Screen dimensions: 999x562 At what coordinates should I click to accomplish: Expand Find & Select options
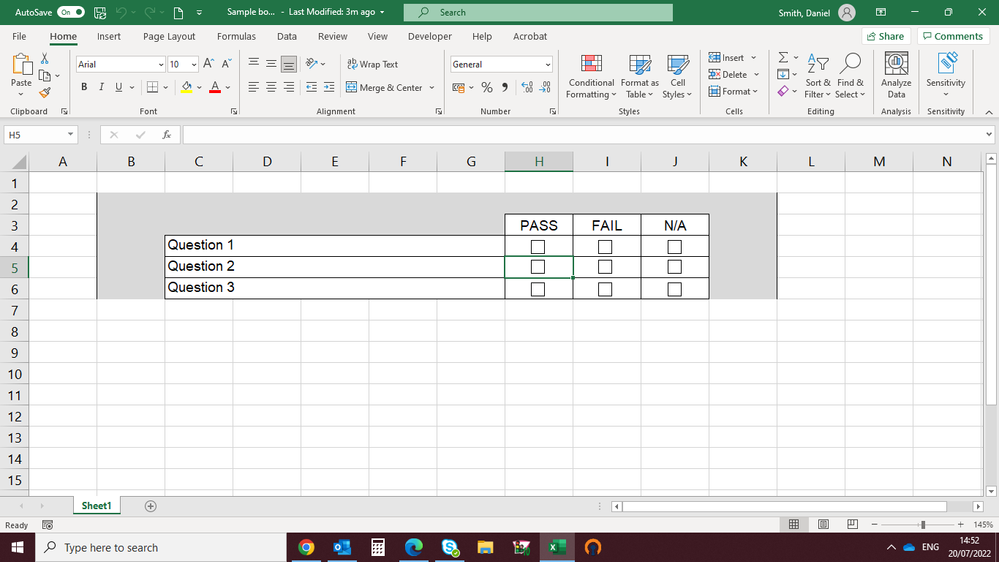851,76
